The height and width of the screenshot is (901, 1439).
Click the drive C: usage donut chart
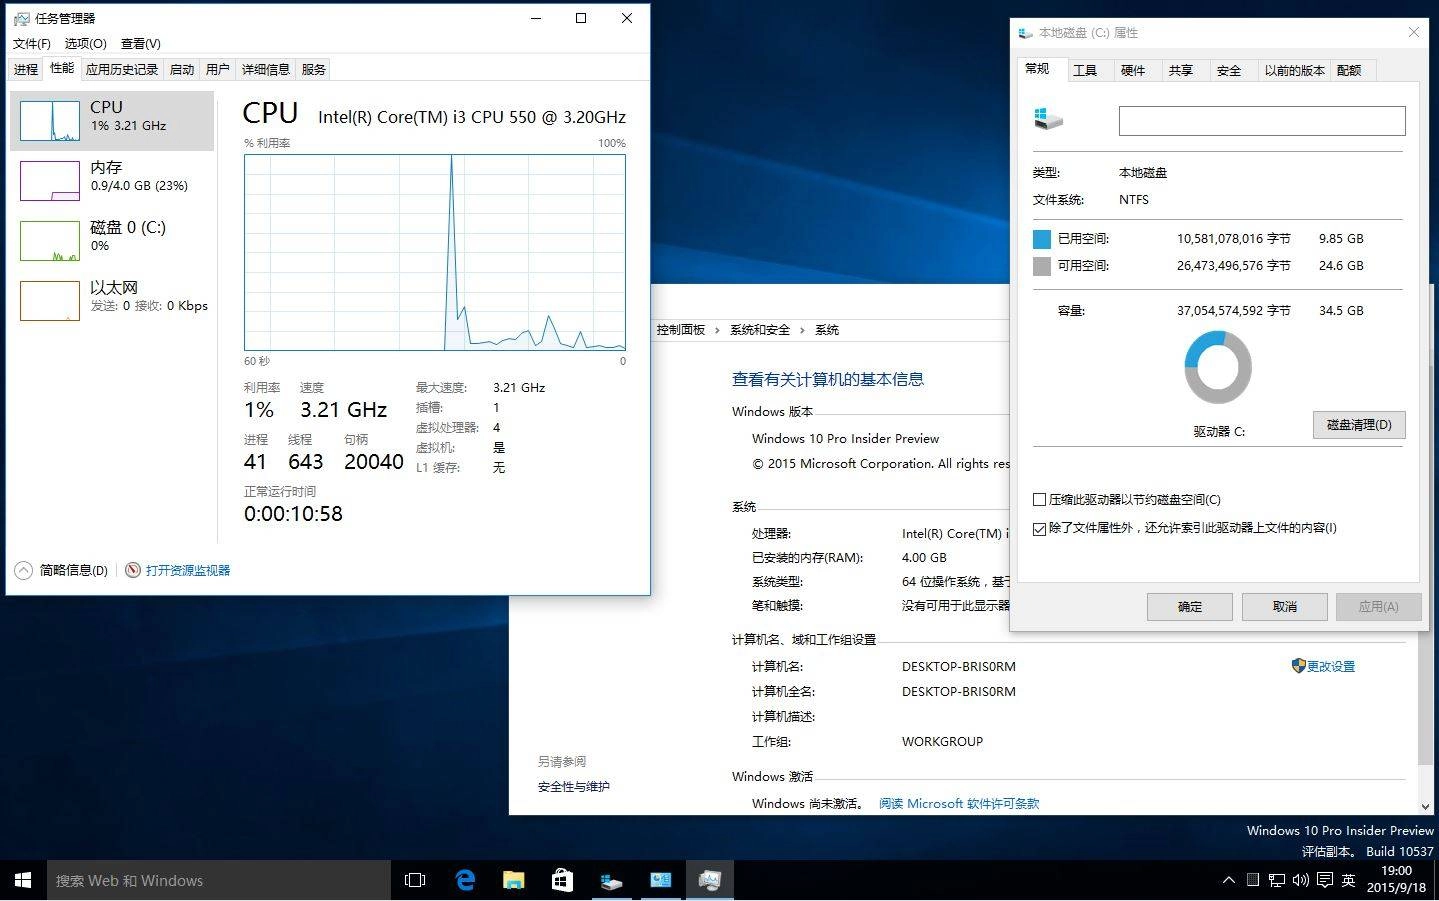pos(1218,367)
